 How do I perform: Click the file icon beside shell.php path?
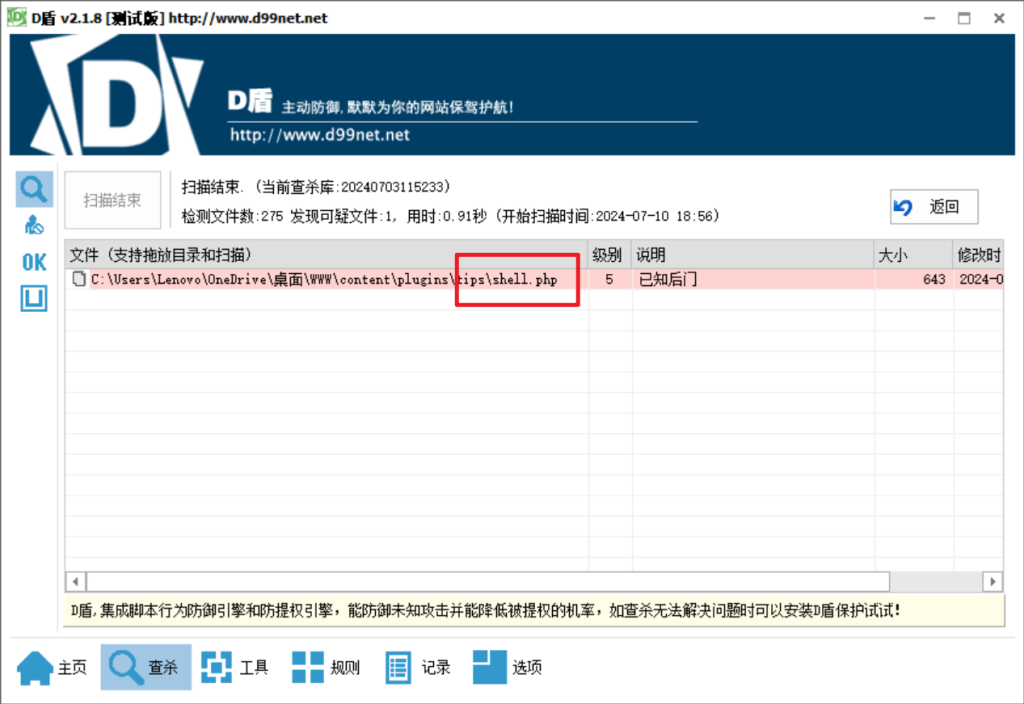(x=79, y=280)
